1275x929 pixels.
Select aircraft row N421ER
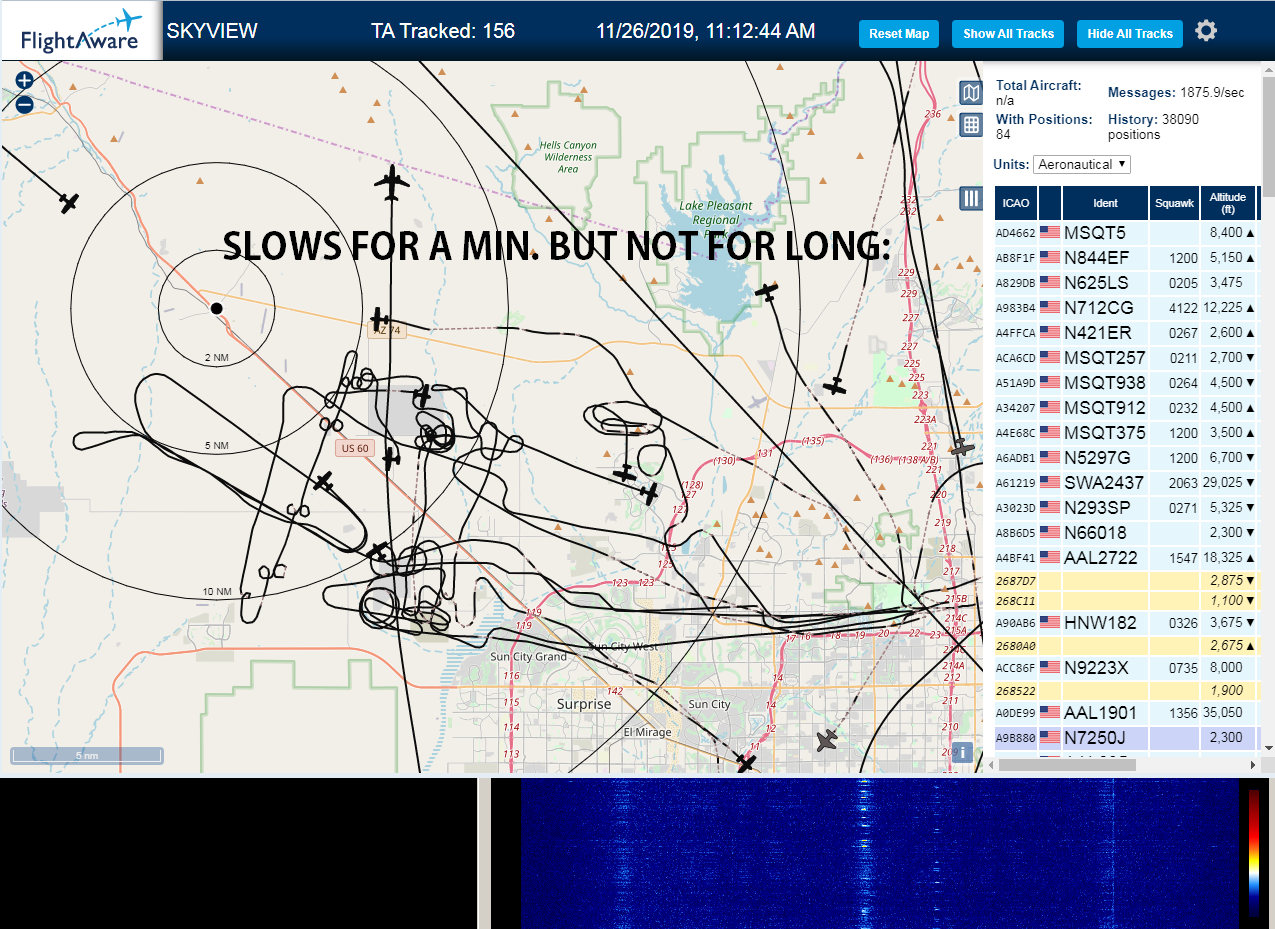tap(1127, 332)
